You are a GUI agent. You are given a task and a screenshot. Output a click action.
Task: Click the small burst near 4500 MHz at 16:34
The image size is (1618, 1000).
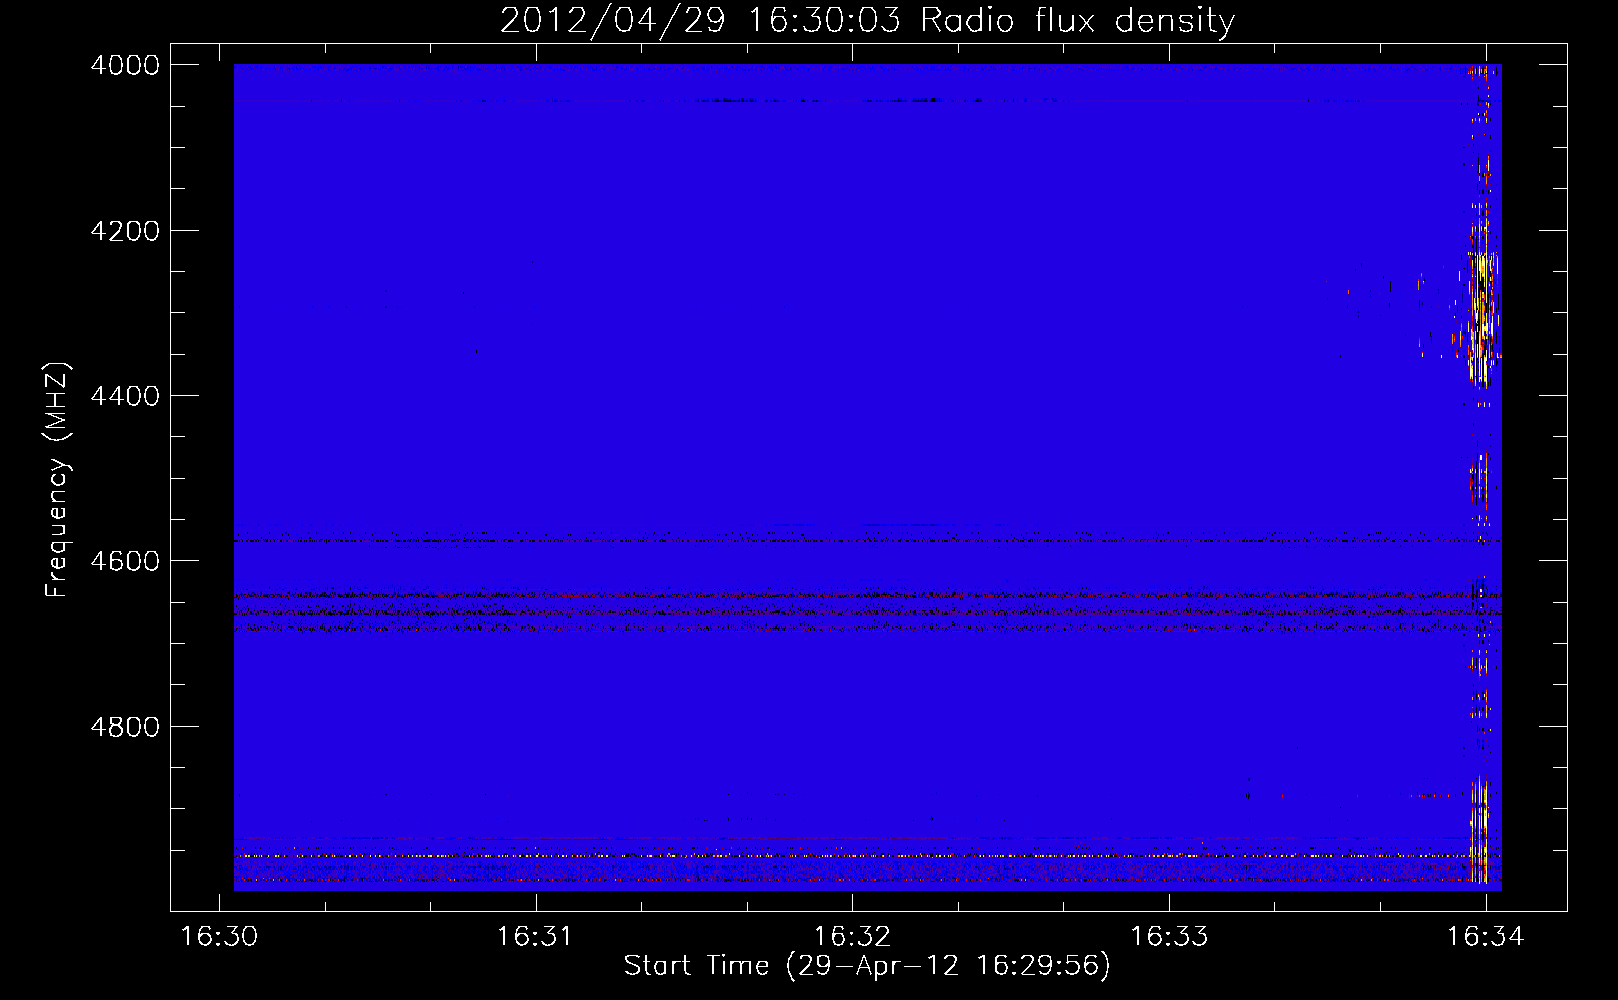pos(1478,480)
